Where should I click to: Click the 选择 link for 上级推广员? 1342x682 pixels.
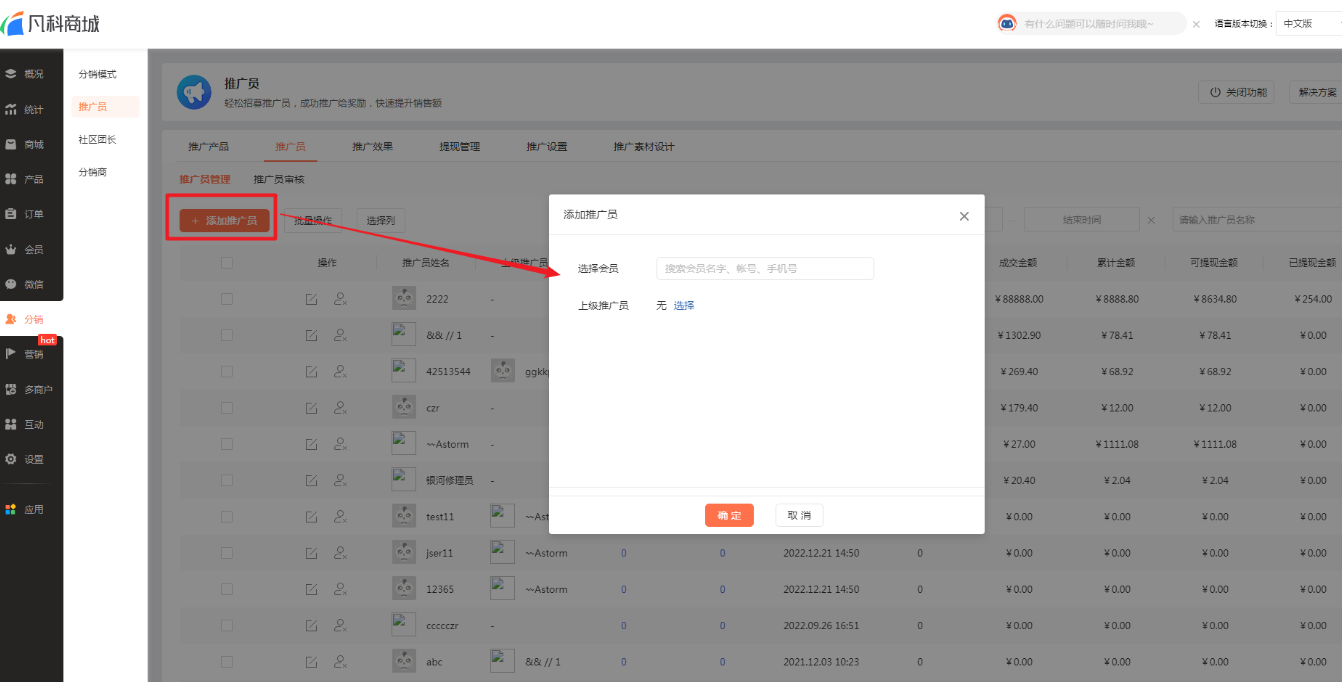coord(684,306)
